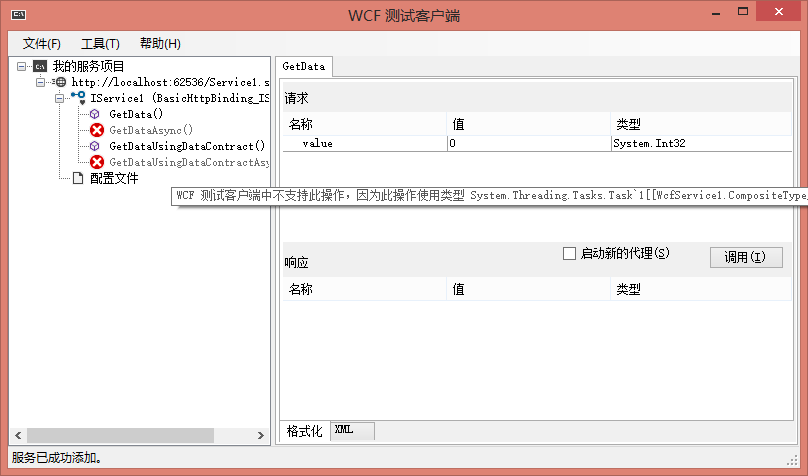Click red error icon beside GetDataAsync()

97,130
